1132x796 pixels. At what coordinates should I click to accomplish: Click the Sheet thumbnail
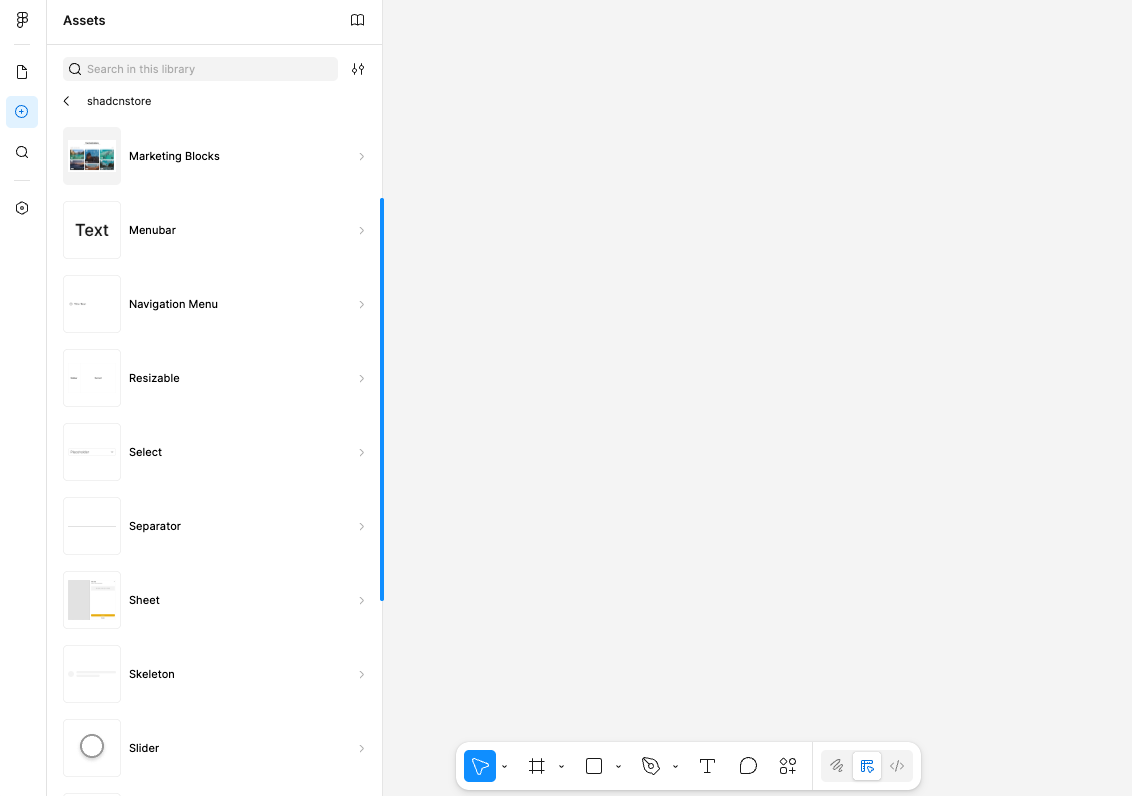click(x=92, y=600)
